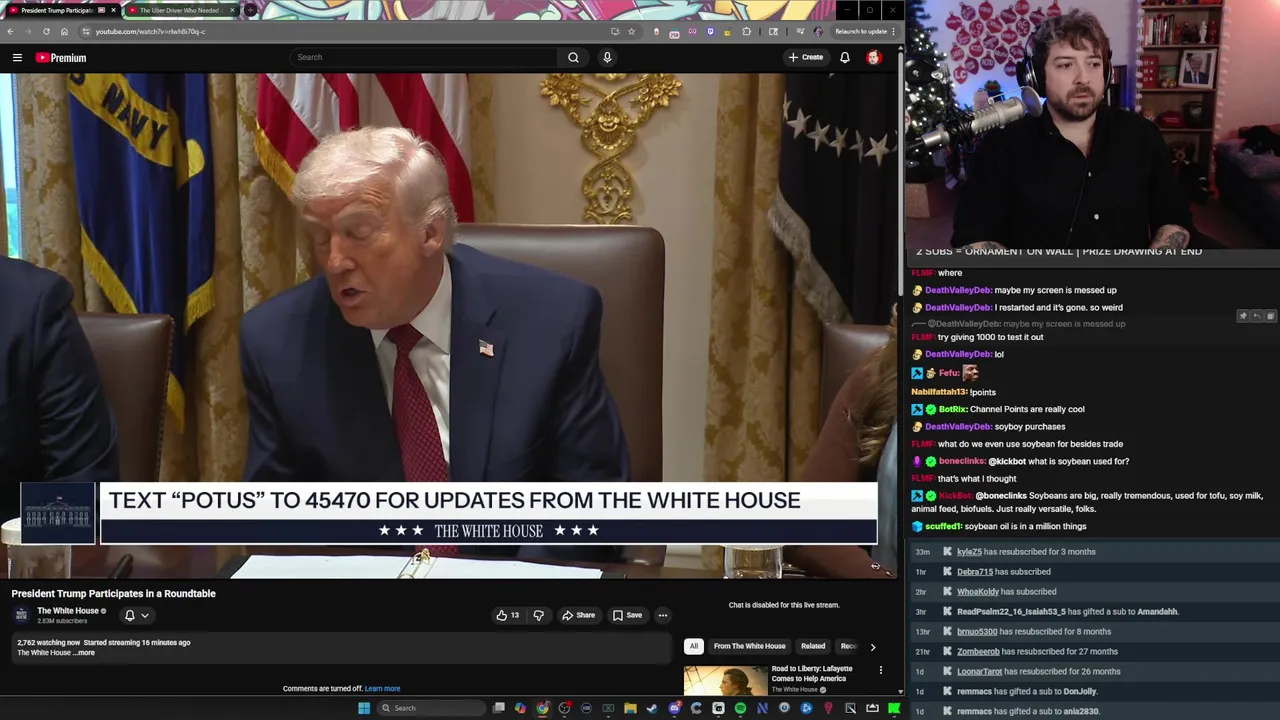Open WhoaKoldy username in subscription feed

click(x=978, y=592)
